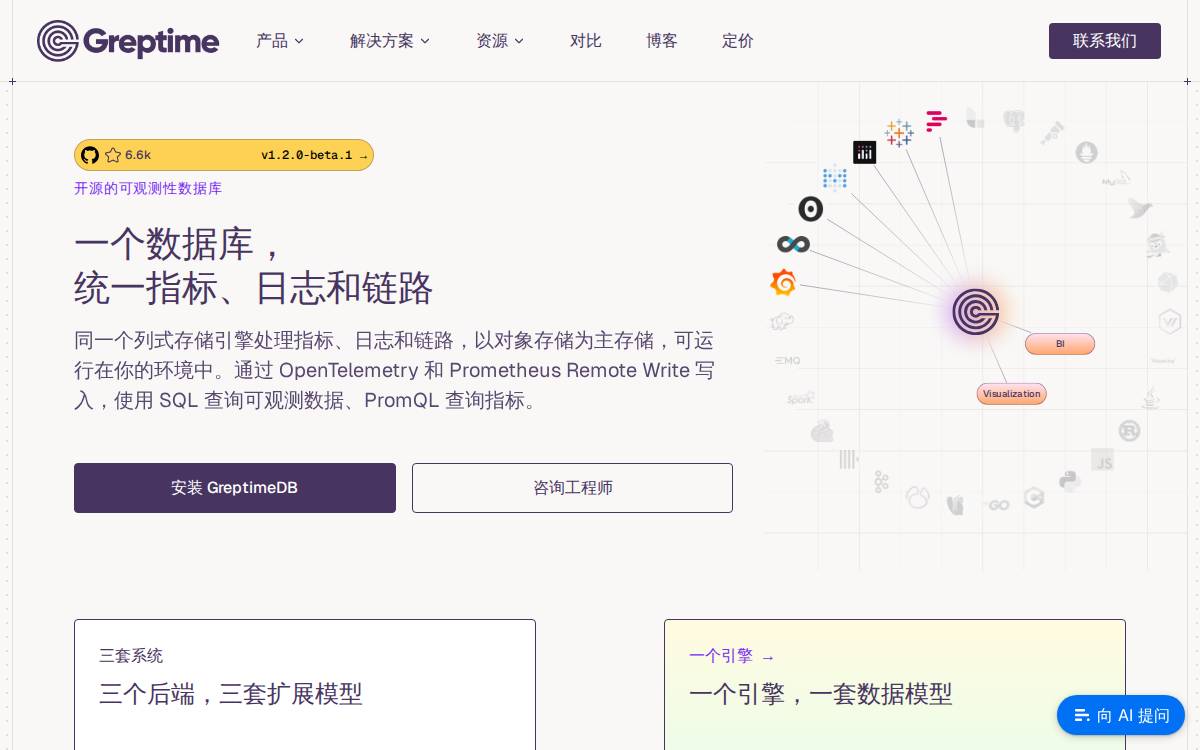Click the 6.6k star count
The height and width of the screenshot is (750, 1200).
click(138, 155)
